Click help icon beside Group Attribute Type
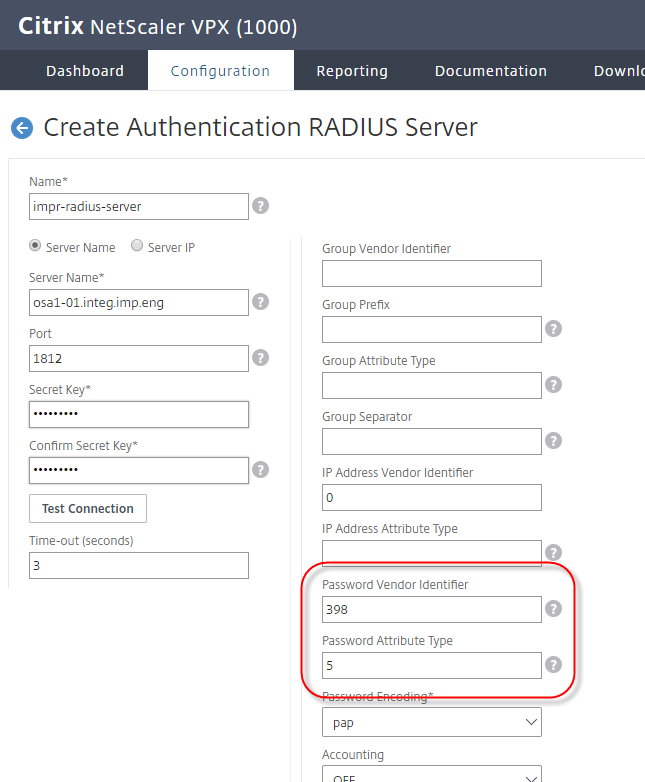 tap(553, 385)
